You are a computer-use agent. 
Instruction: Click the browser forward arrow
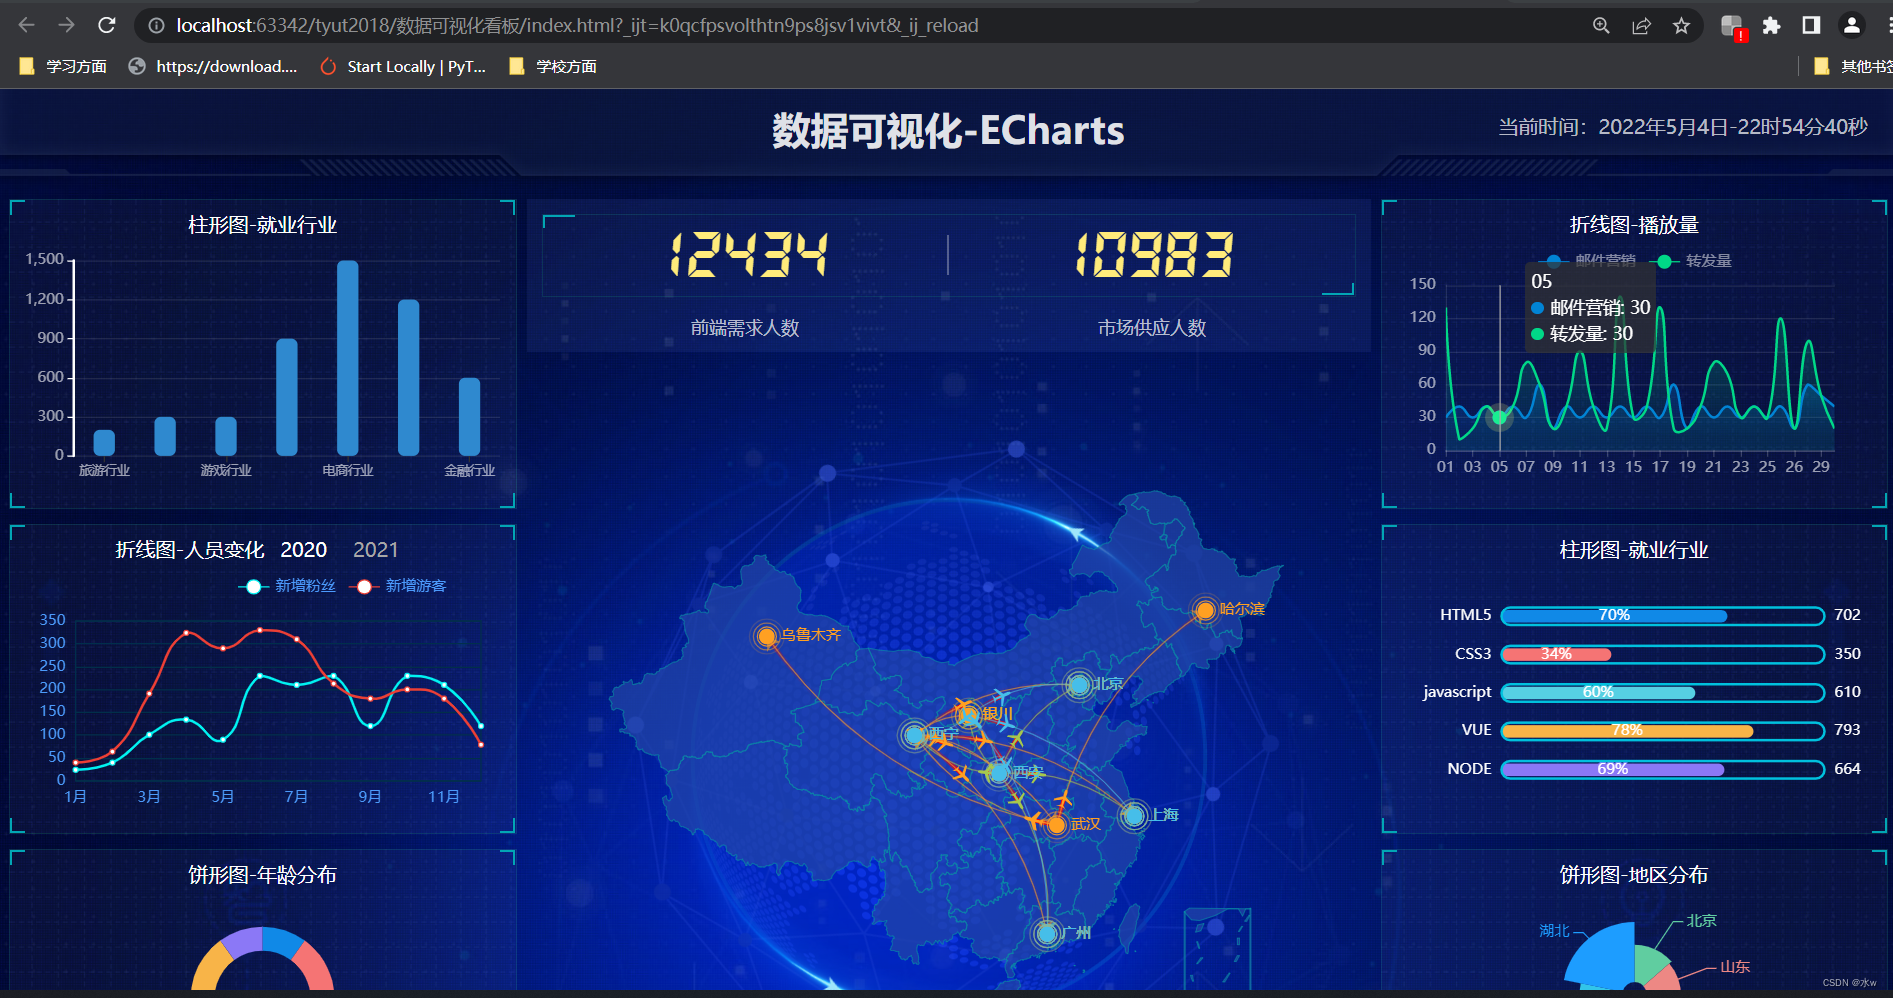click(x=67, y=25)
